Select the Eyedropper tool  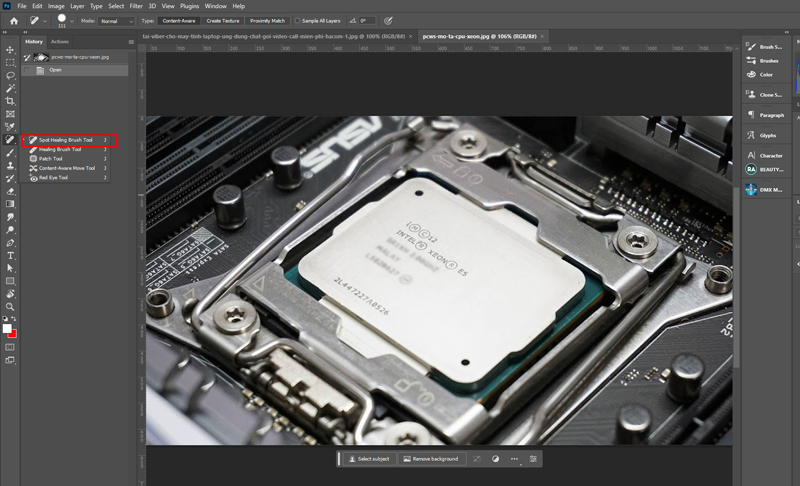point(10,126)
